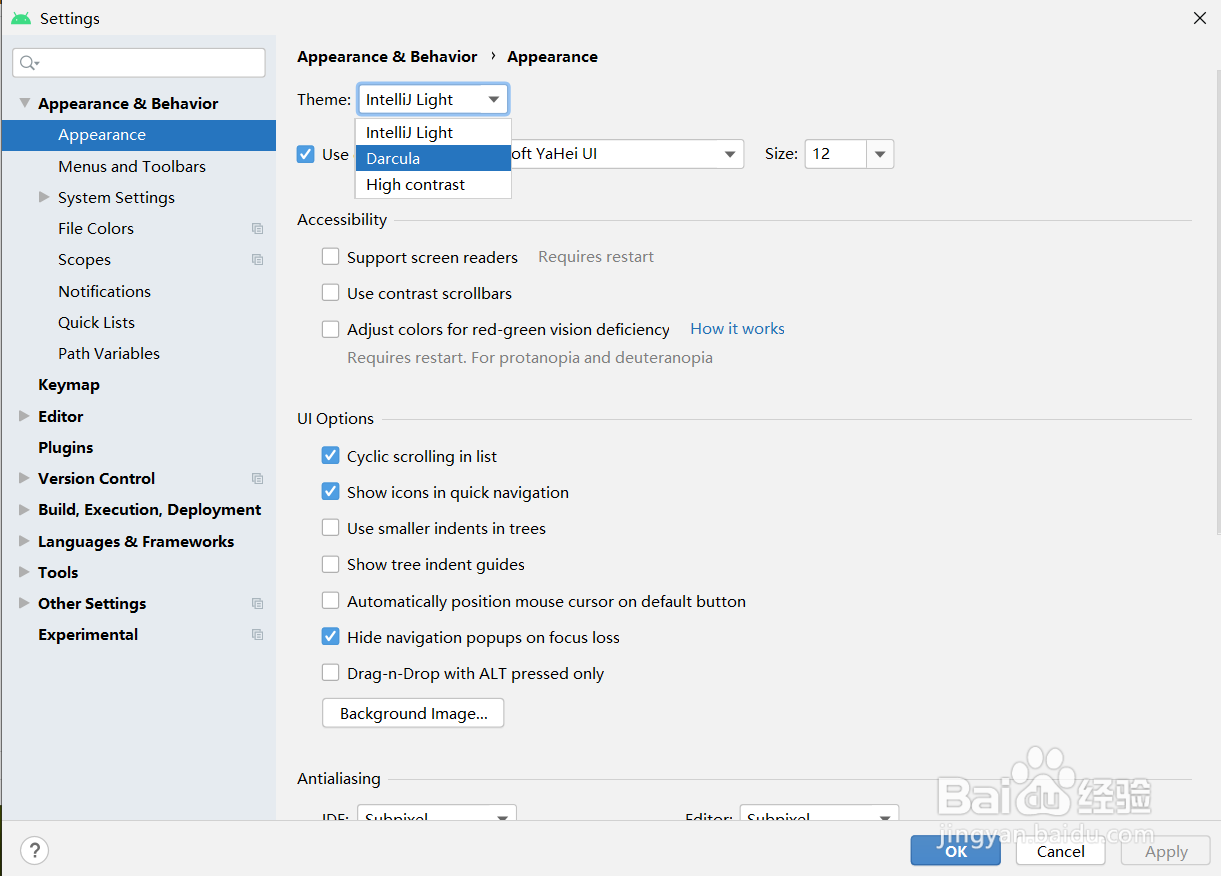Image resolution: width=1221 pixels, height=876 pixels.
Task: Click the Cancel button
Action: (x=1061, y=851)
